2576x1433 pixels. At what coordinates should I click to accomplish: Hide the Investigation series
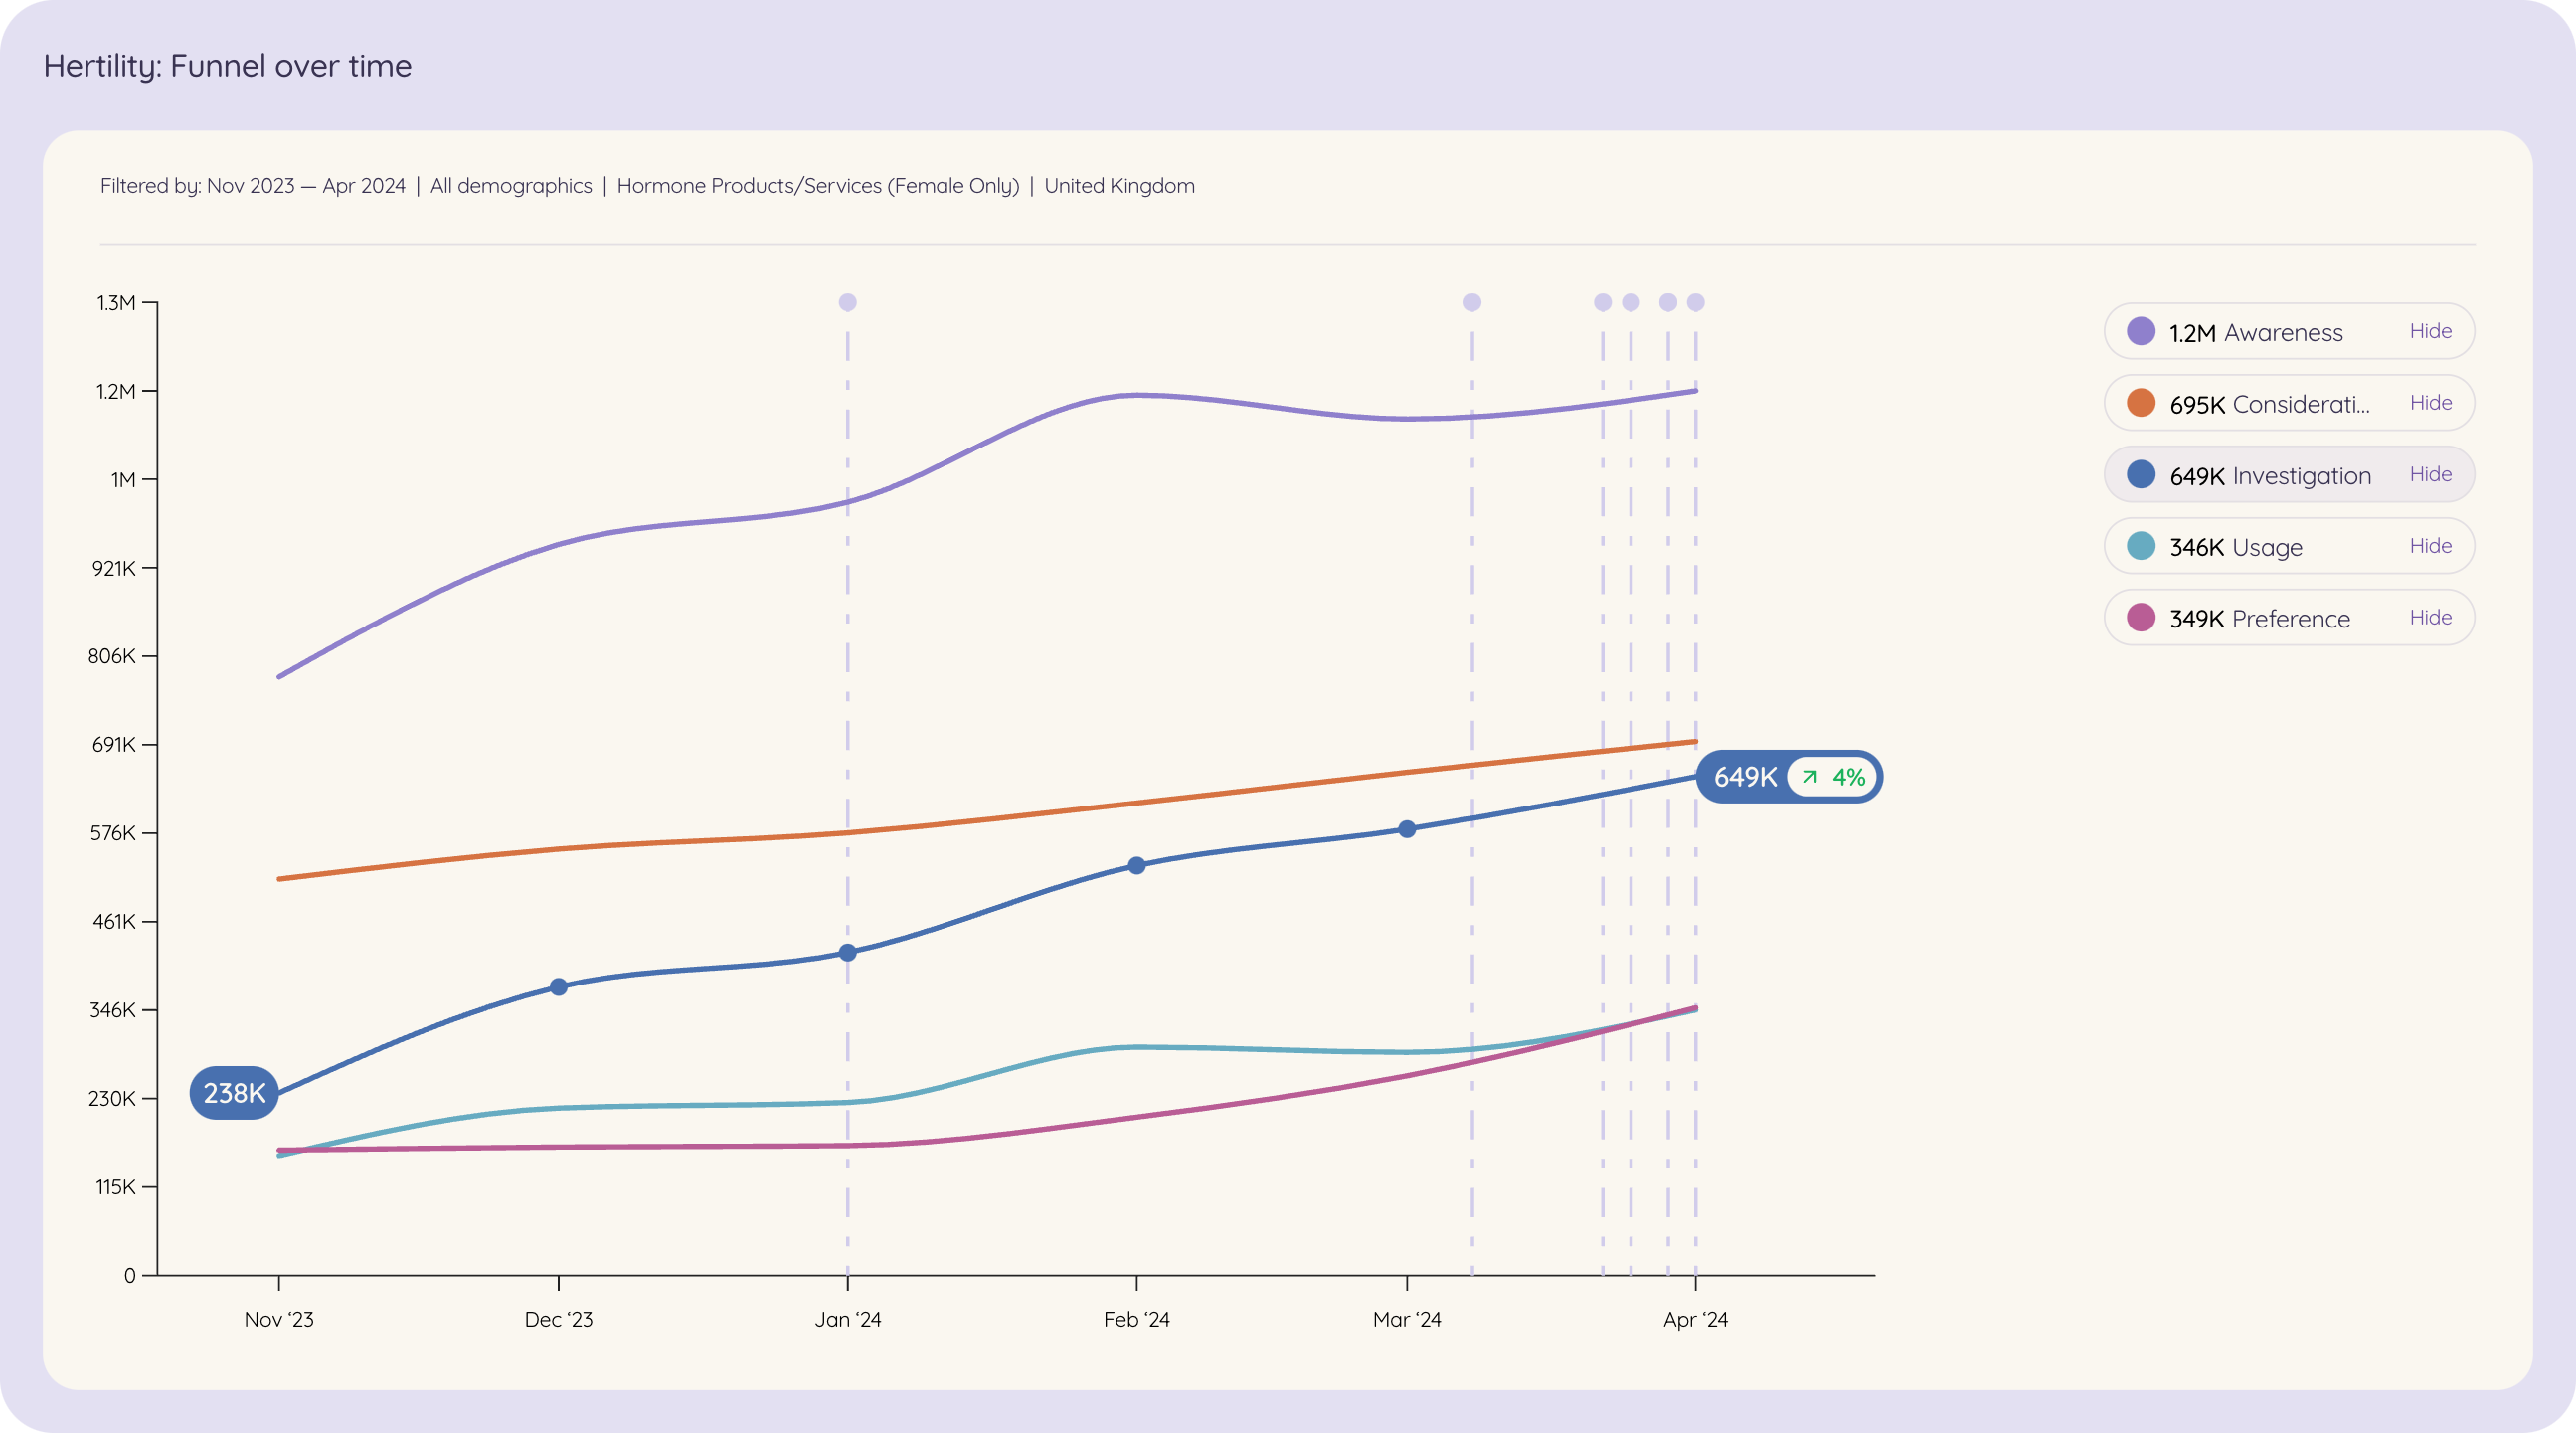[x=2430, y=474]
